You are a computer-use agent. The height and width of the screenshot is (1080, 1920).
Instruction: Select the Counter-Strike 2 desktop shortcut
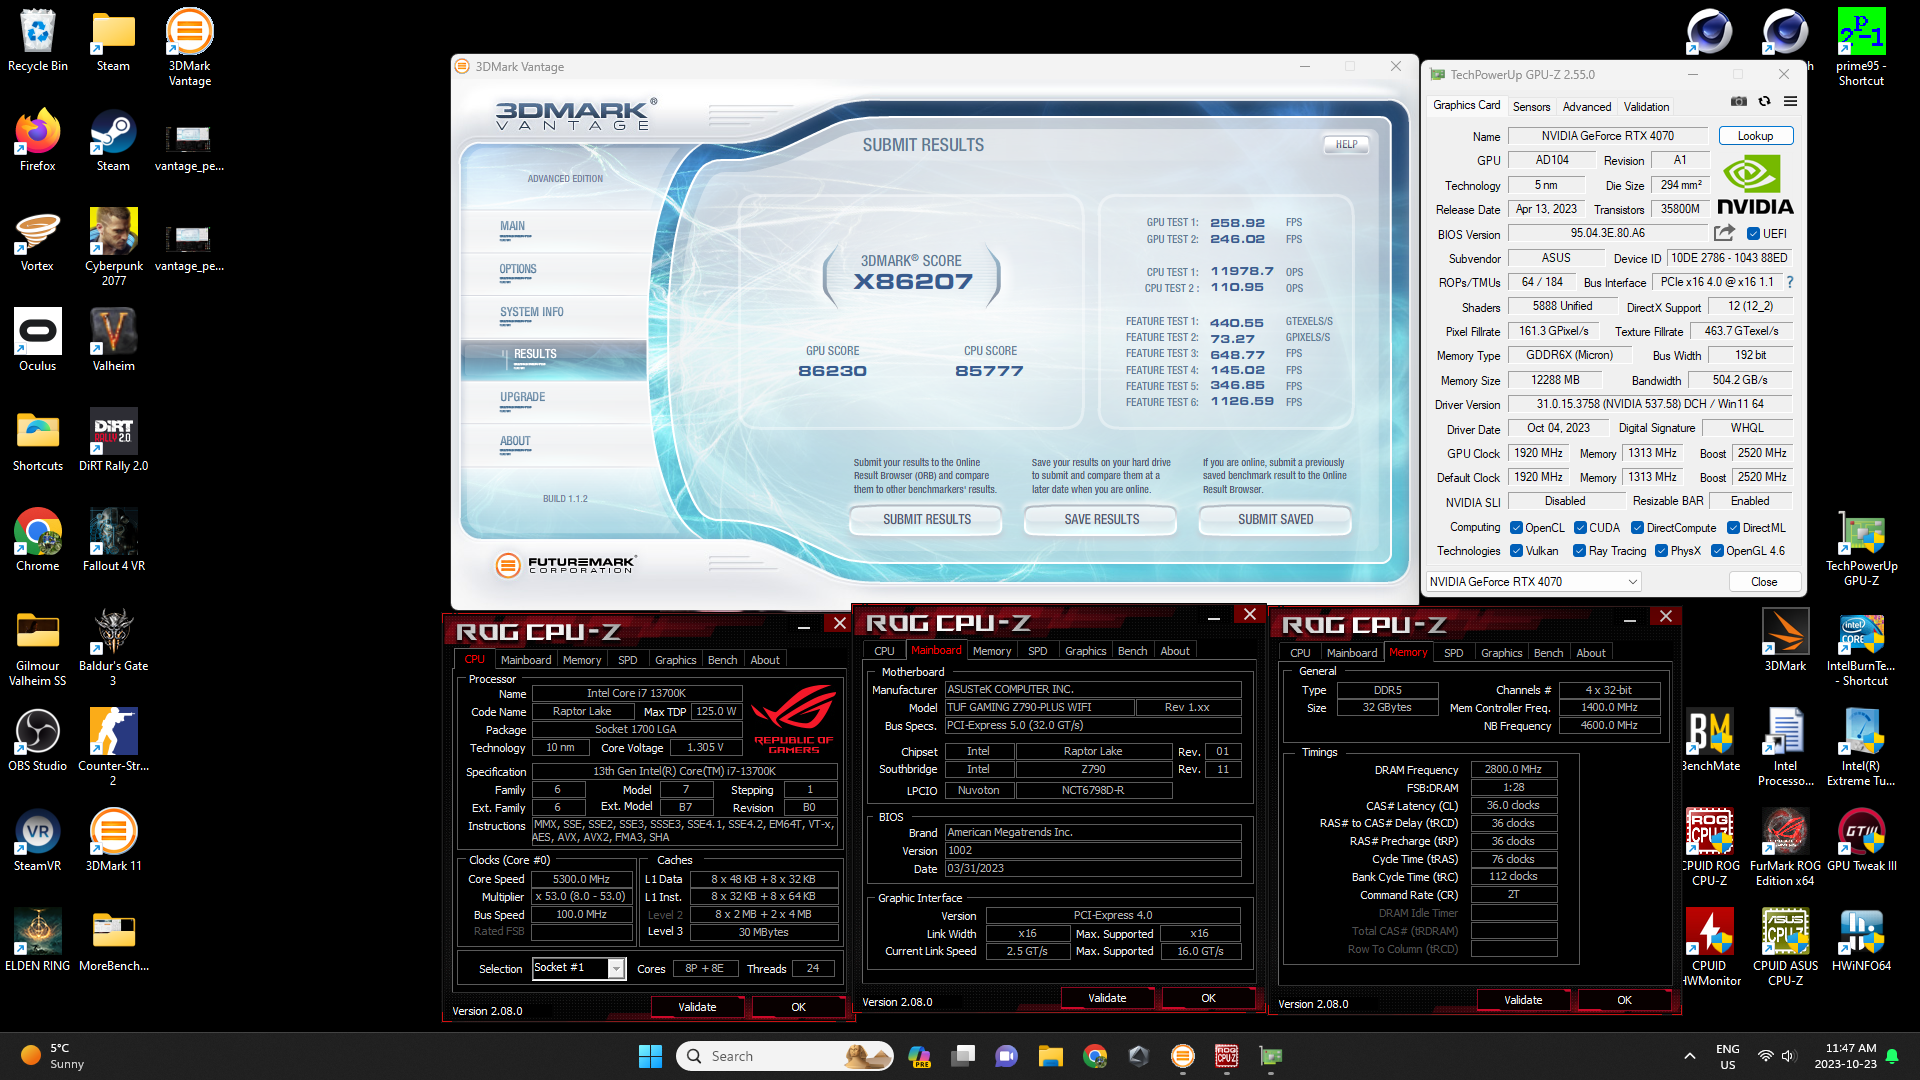pos(114,747)
